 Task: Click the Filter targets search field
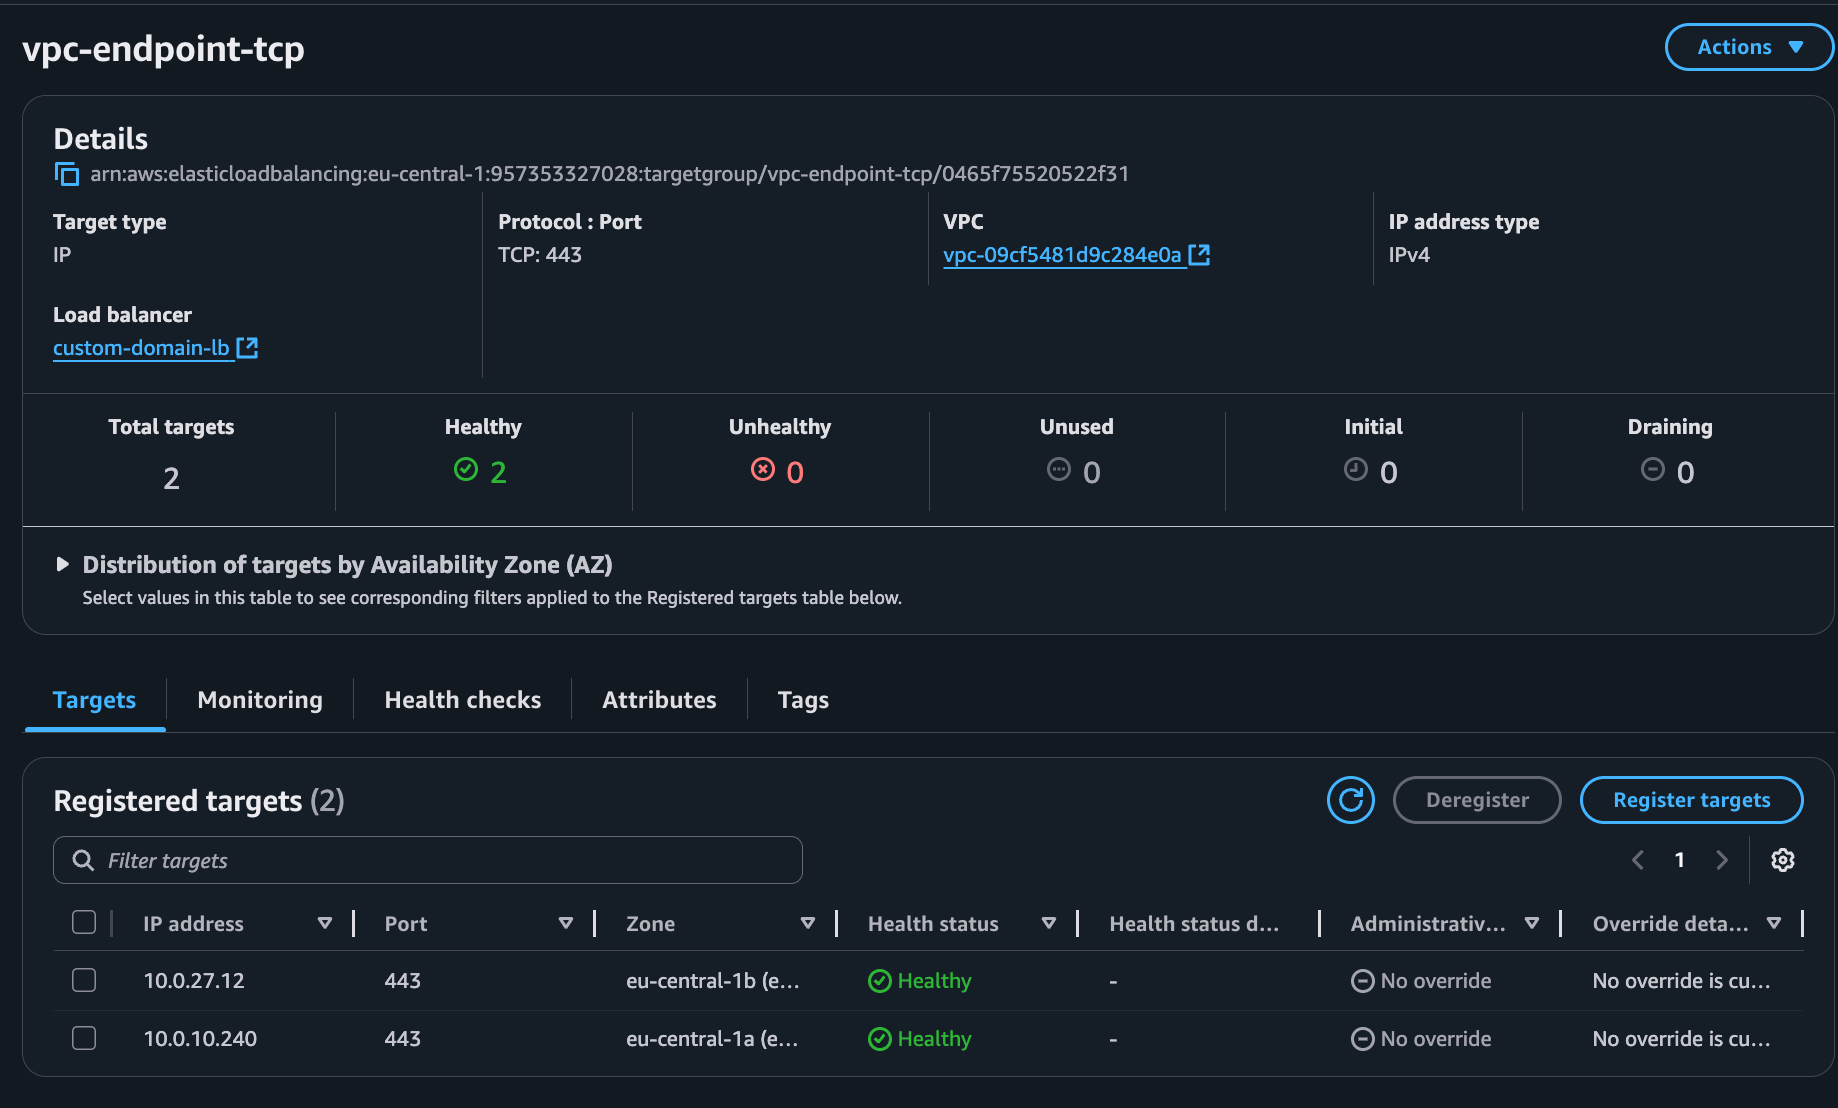point(428,860)
